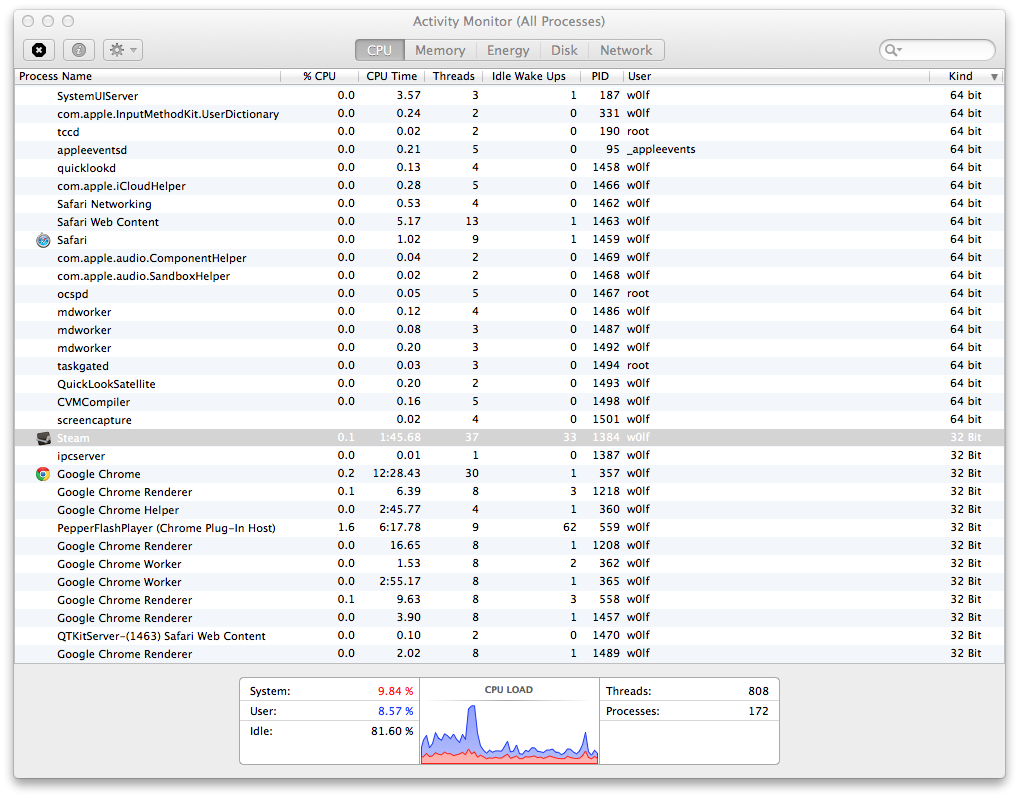
Task: Sort by User column header
Action: 777,76
